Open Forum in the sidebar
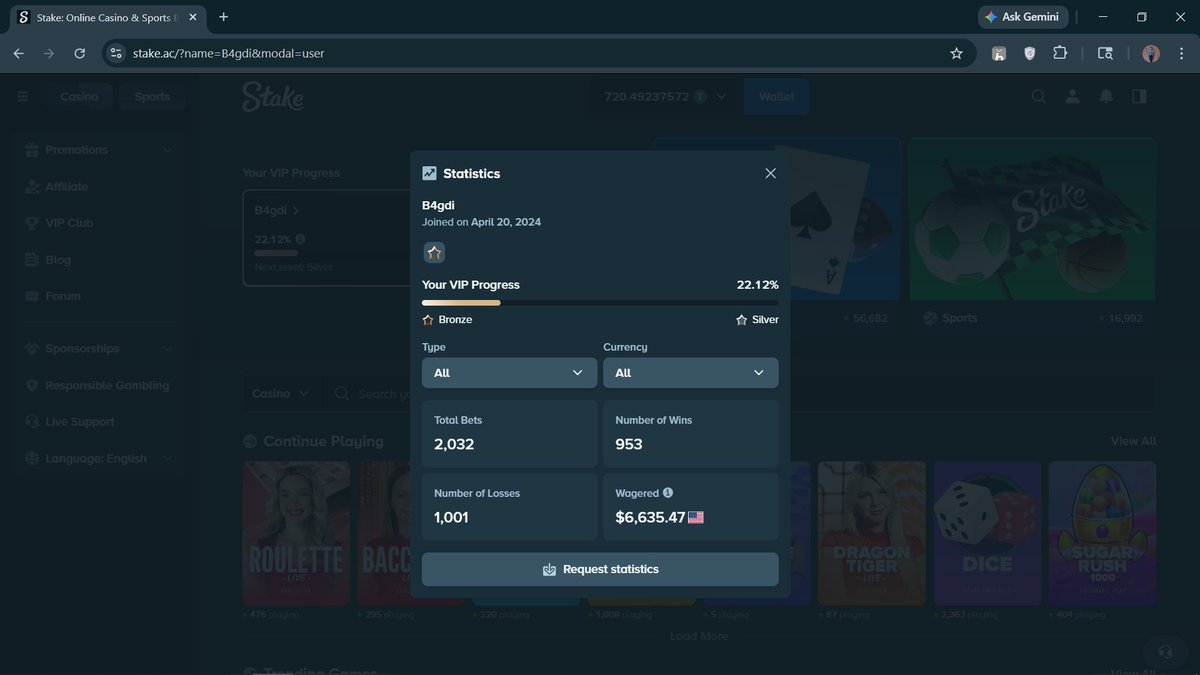This screenshot has height=675, width=1200. [x=99, y=296]
